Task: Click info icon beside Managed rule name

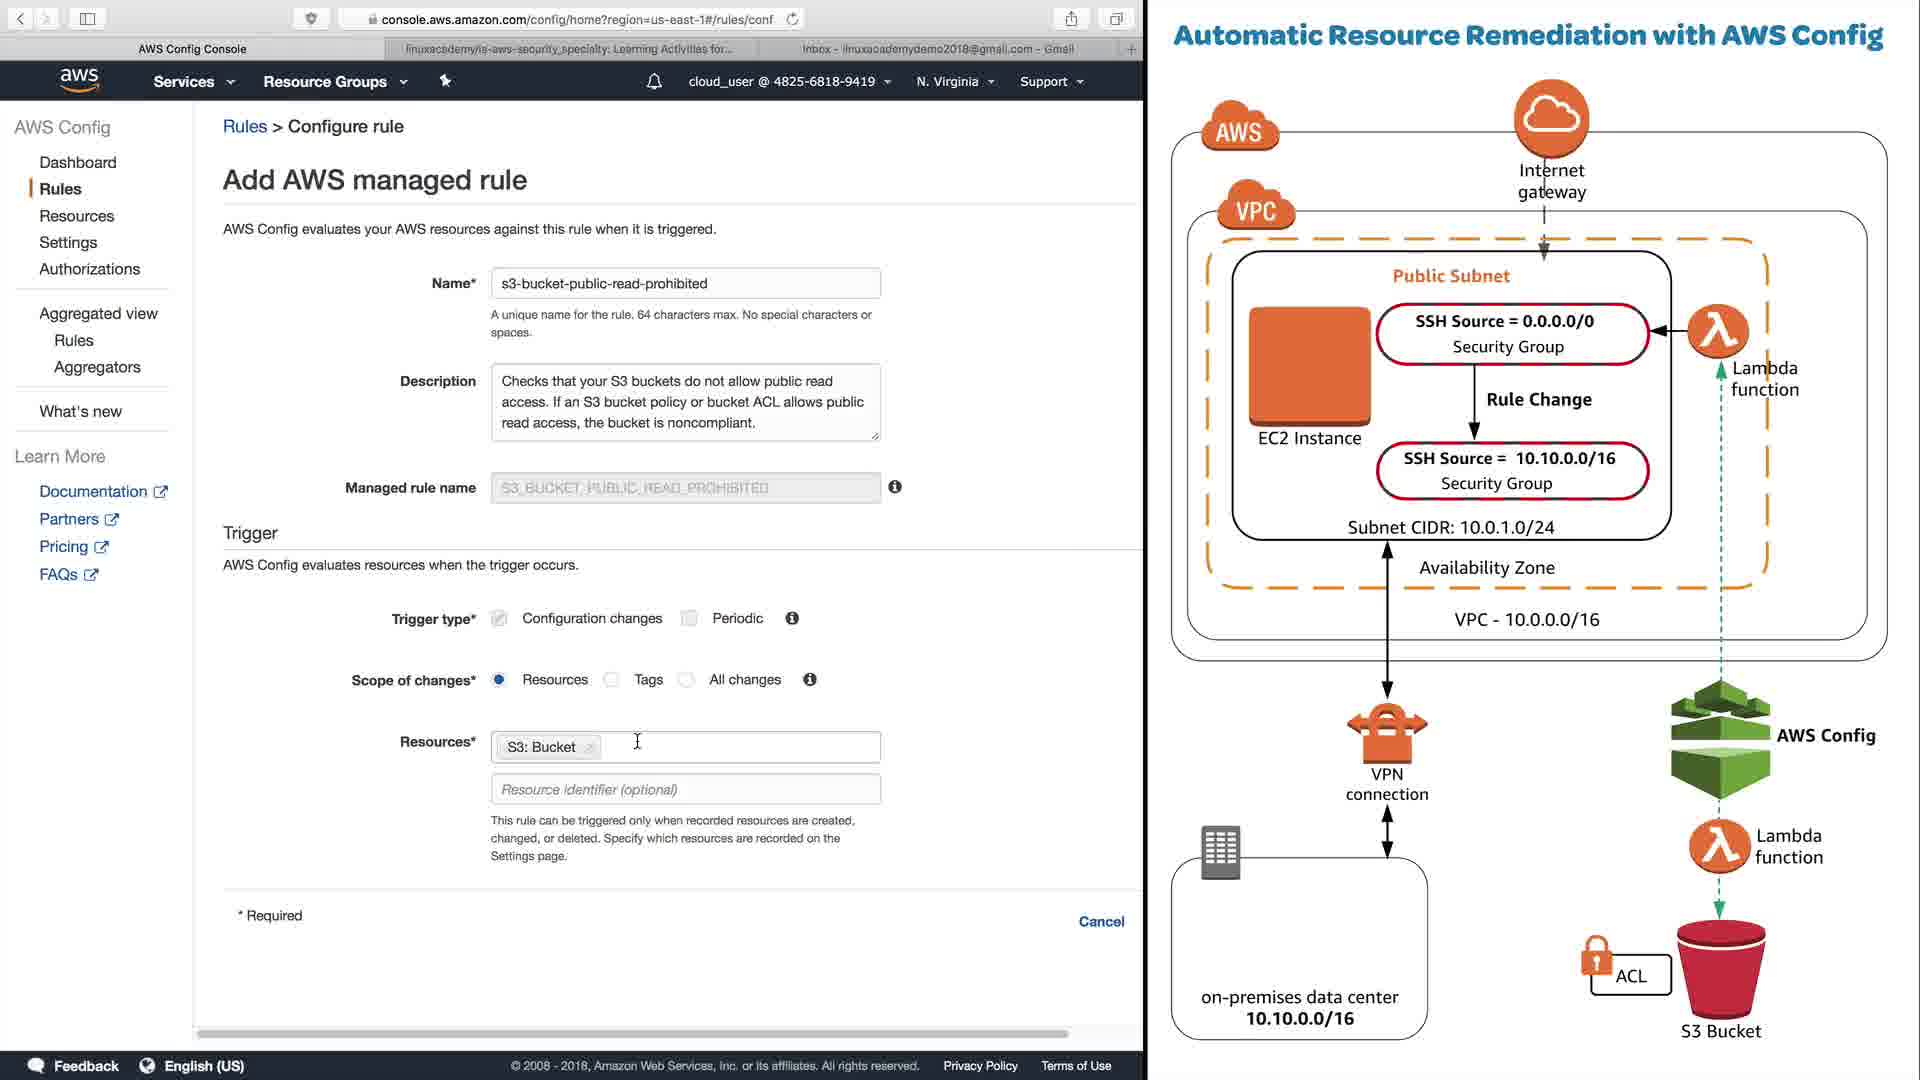Action: 895,487
